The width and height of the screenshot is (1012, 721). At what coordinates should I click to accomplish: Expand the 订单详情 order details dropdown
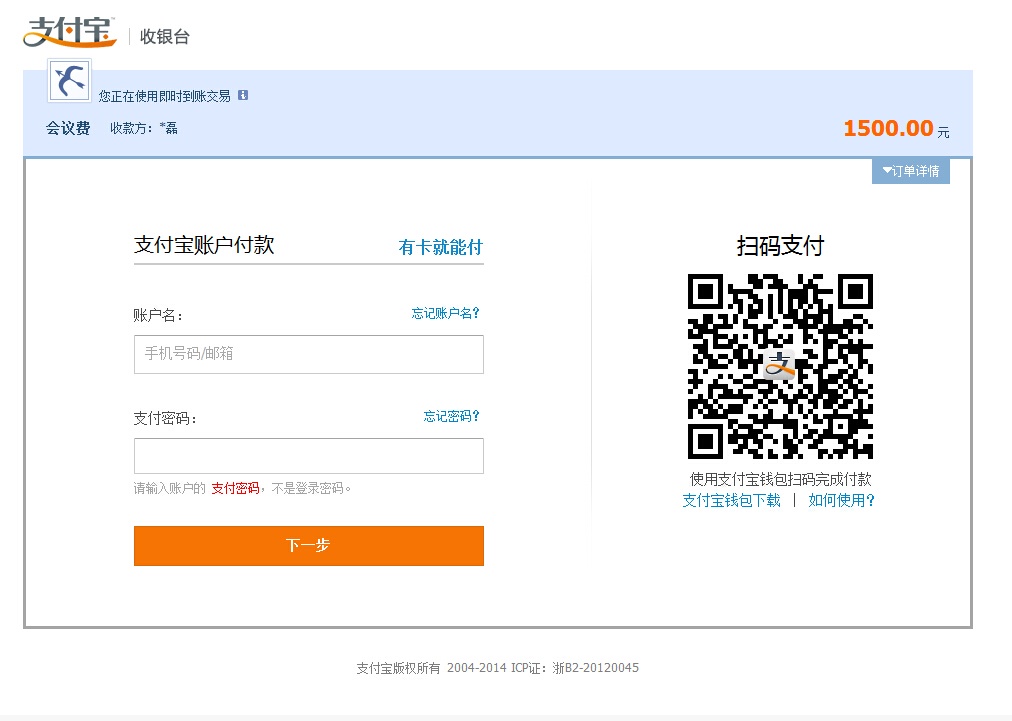tap(911, 171)
